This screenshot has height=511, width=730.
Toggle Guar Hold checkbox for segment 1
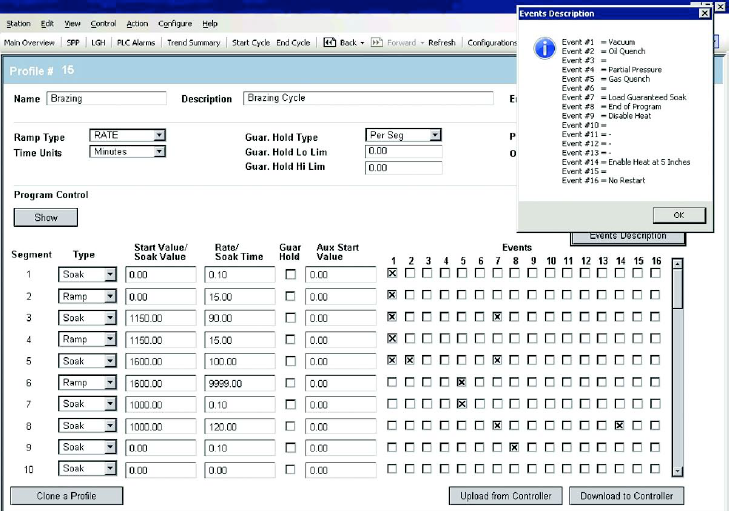coord(290,274)
